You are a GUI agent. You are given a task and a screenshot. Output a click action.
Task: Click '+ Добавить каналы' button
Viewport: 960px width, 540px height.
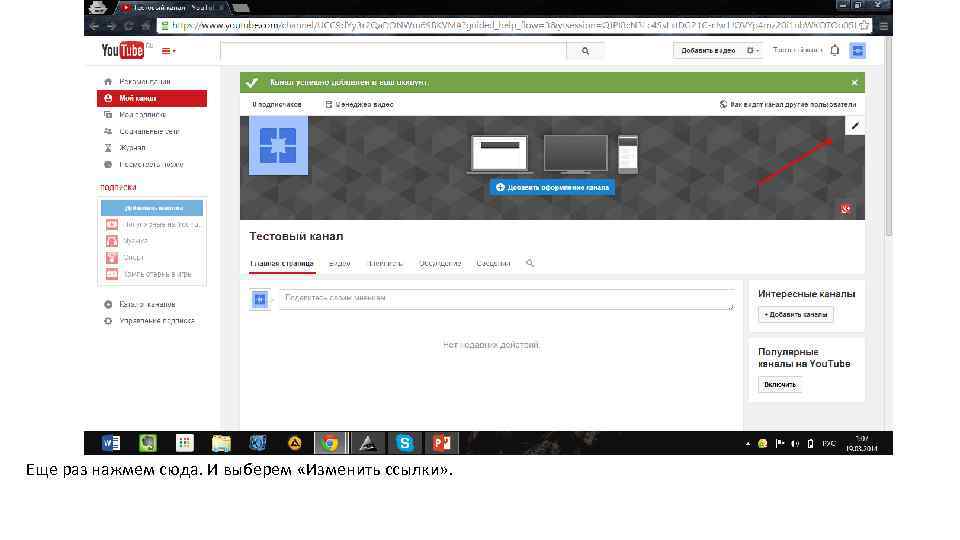795,315
